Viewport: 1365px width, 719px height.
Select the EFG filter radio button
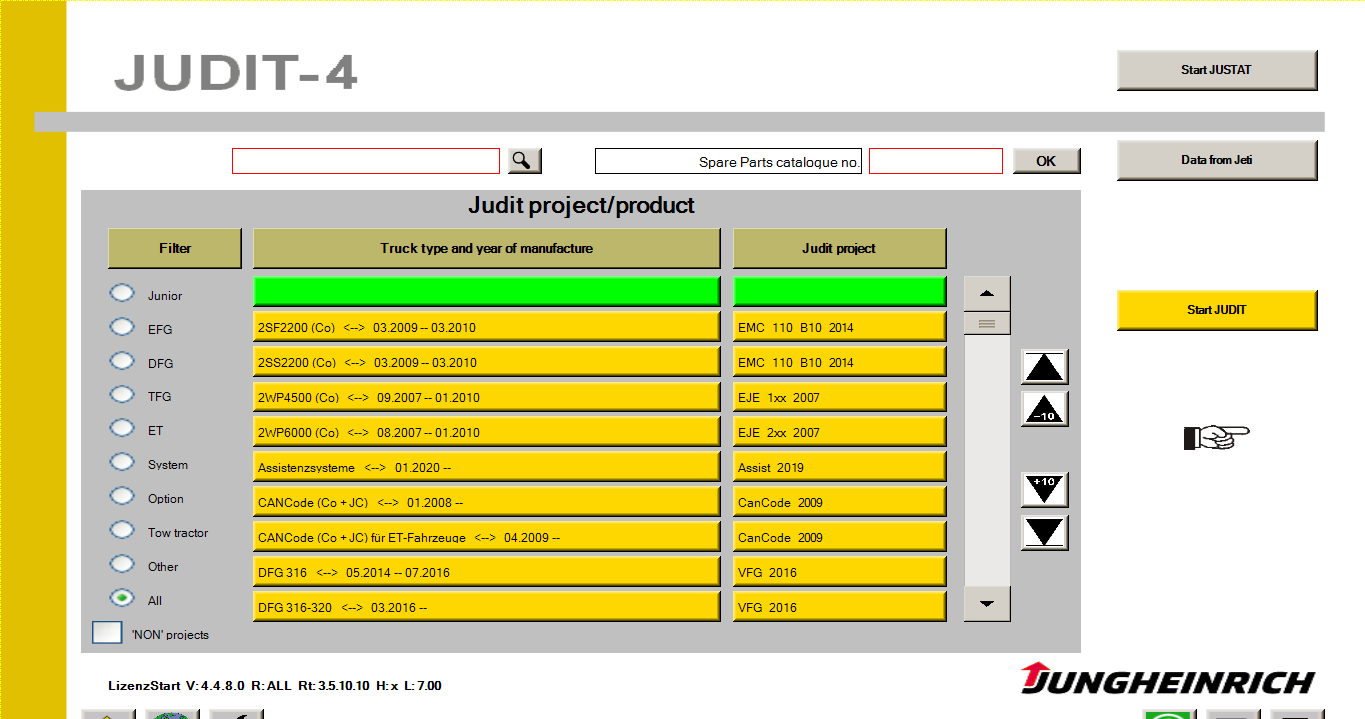(x=122, y=327)
